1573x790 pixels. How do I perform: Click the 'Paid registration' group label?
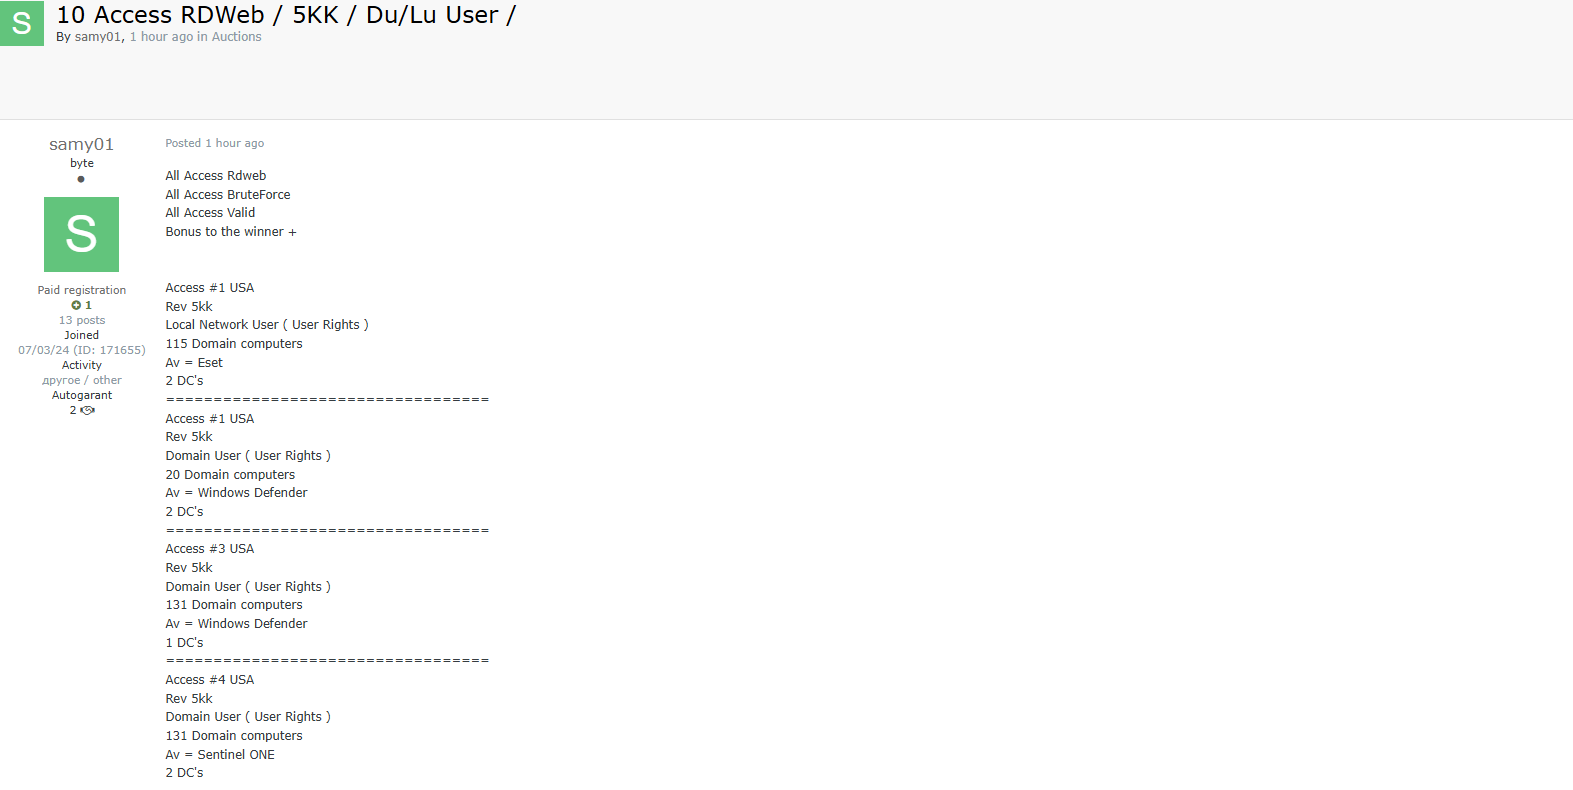click(x=82, y=290)
